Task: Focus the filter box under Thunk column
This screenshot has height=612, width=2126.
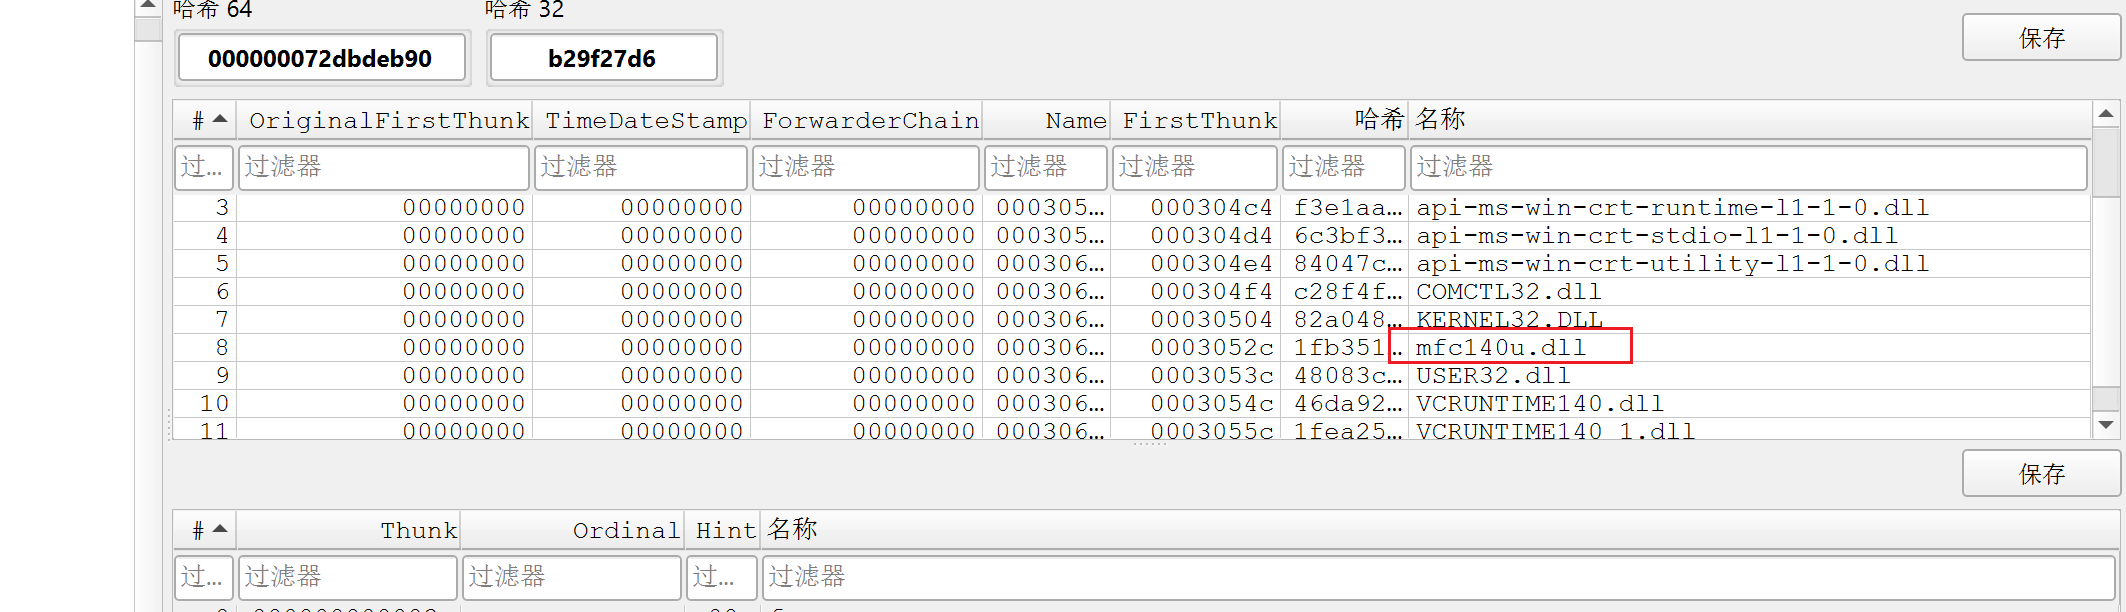Action: [x=348, y=577]
